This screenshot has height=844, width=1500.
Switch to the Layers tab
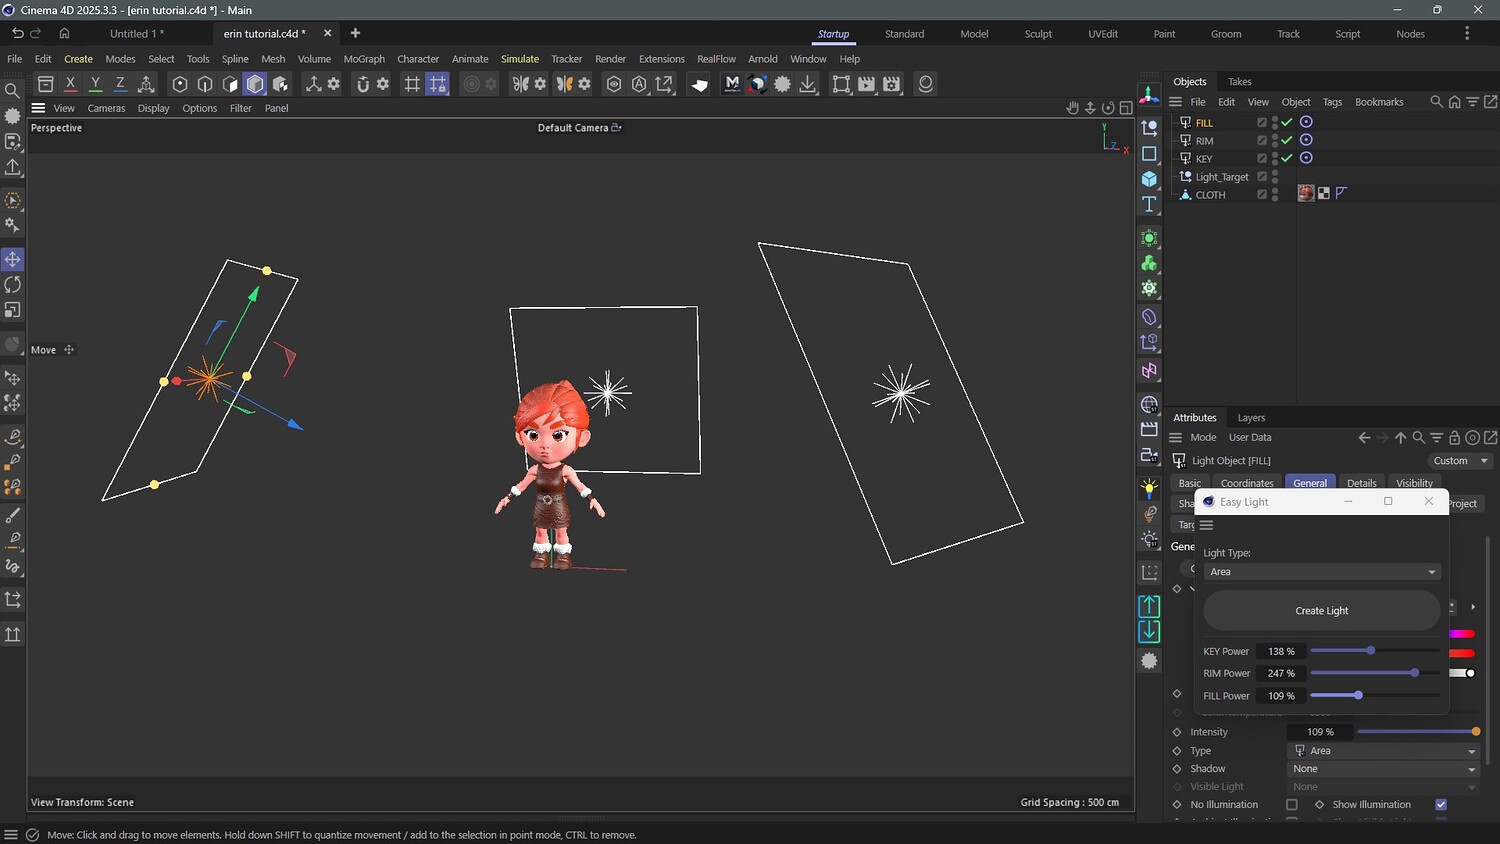click(1251, 418)
